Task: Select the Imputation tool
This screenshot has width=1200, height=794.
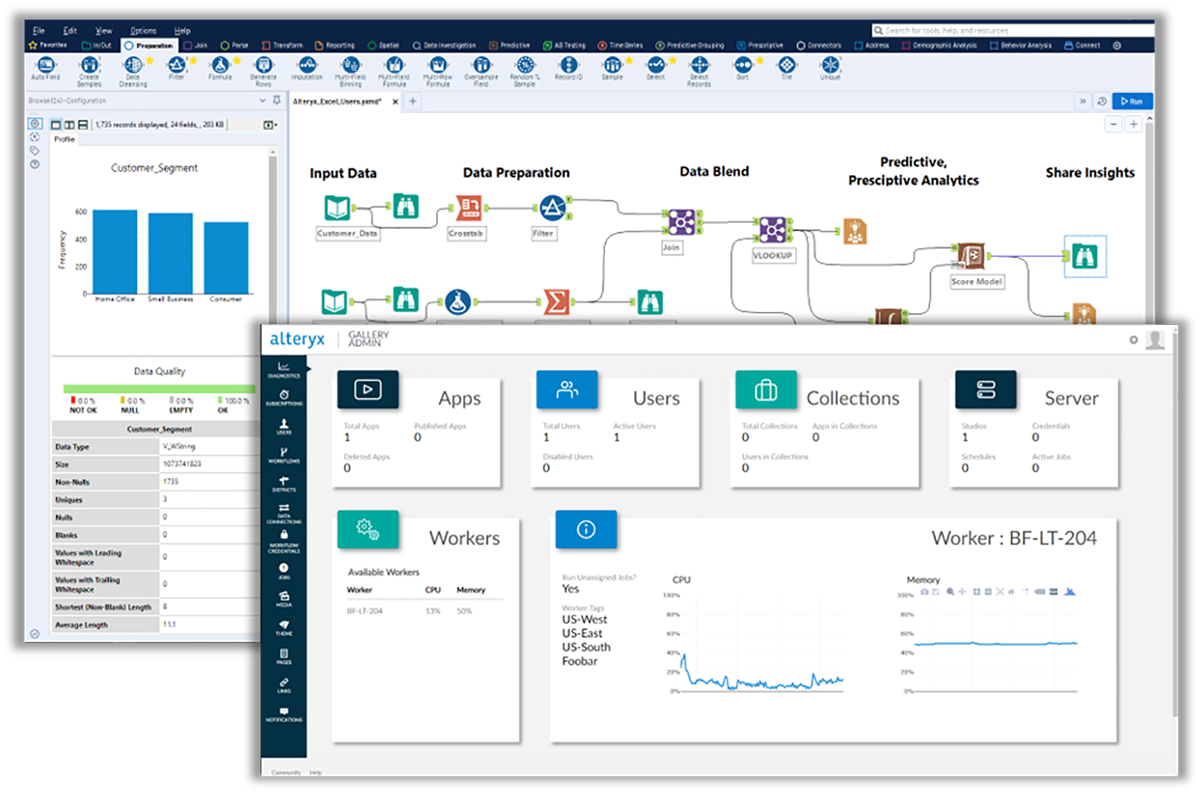Action: [x=307, y=67]
